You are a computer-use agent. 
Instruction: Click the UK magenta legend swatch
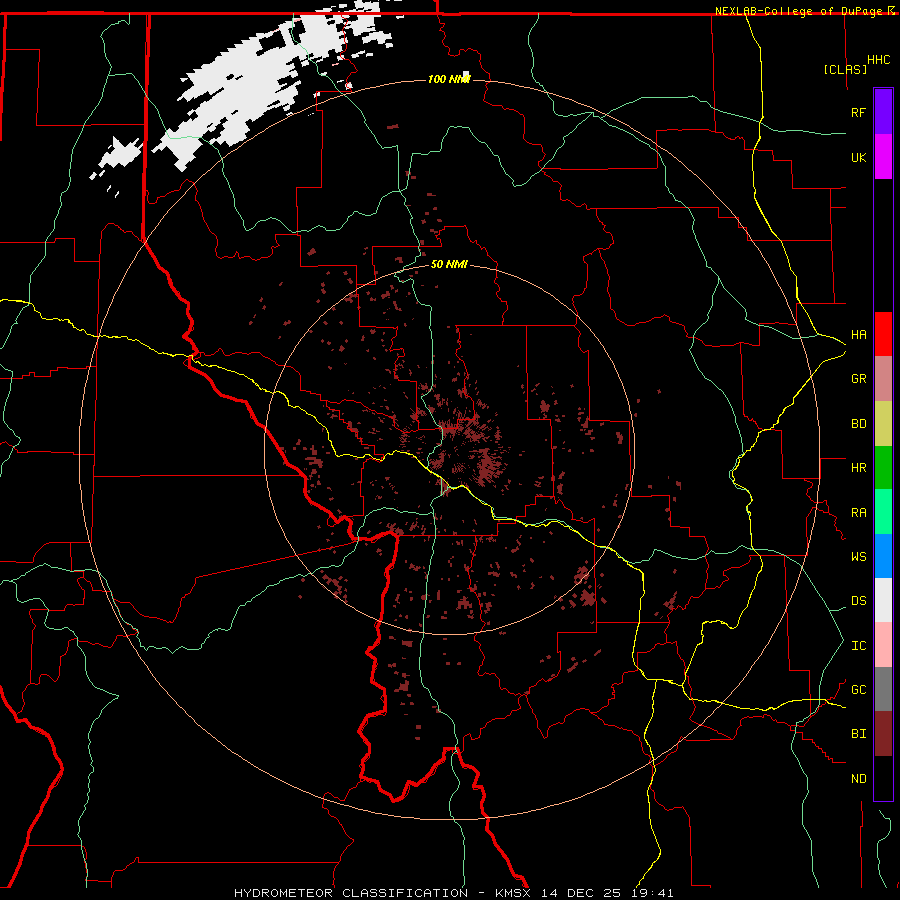click(883, 157)
